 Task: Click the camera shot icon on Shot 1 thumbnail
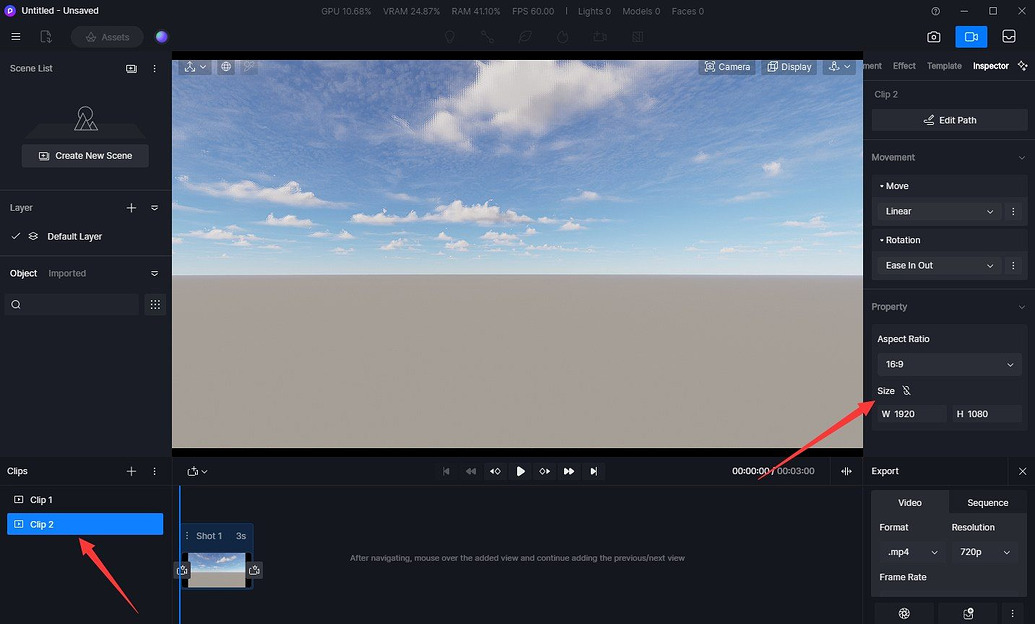pyautogui.click(x=182, y=569)
